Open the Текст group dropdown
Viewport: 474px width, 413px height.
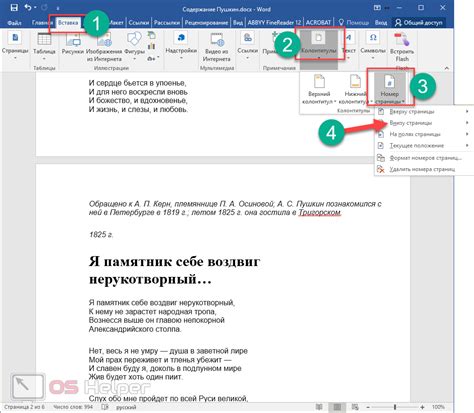(349, 47)
